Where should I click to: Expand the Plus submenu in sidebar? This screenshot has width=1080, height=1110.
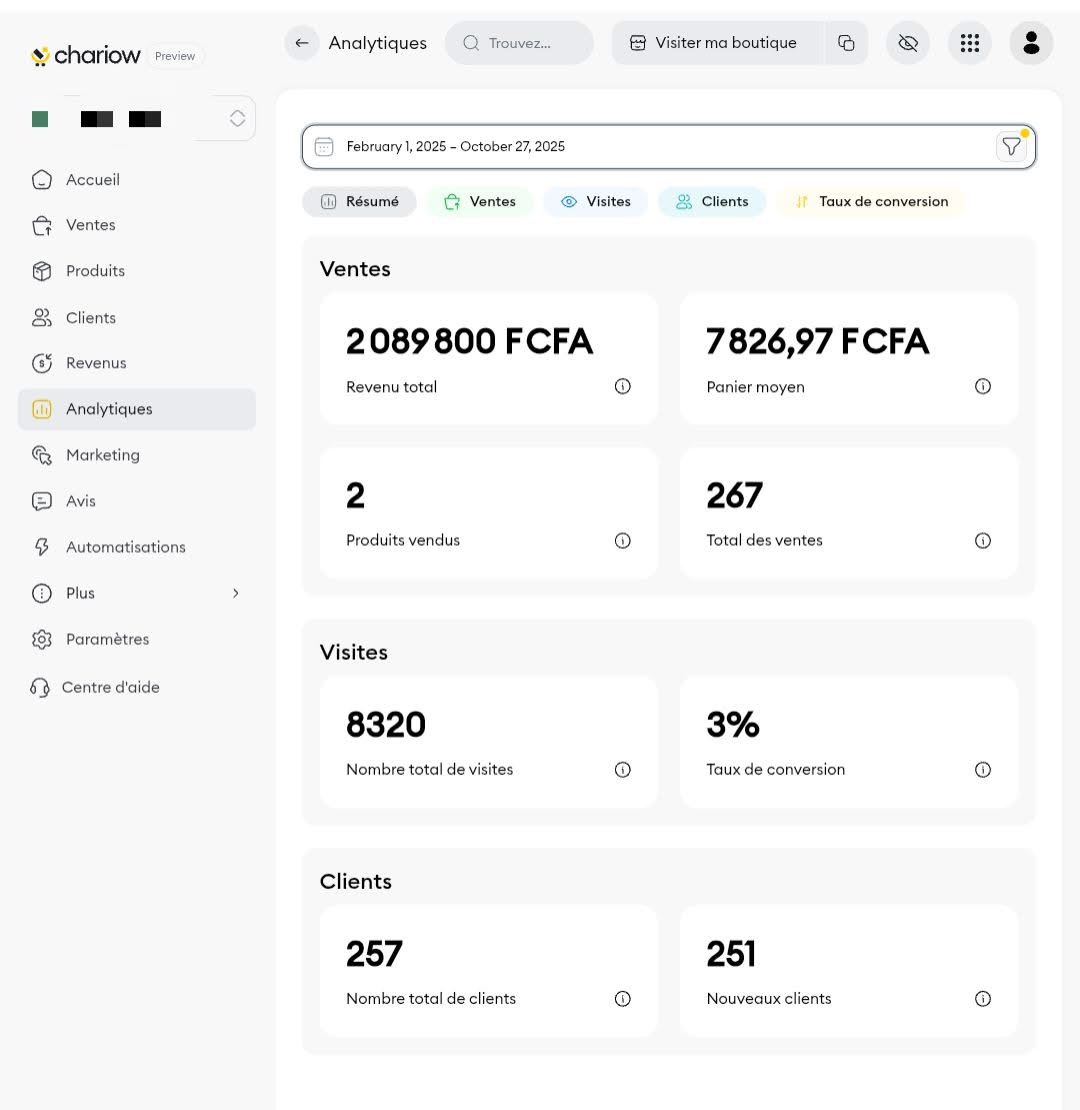pos(236,593)
